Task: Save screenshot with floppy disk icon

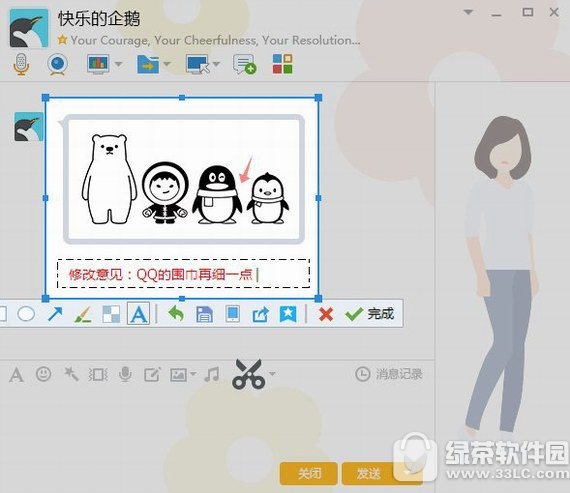Action: pyautogui.click(x=204, y=314)
